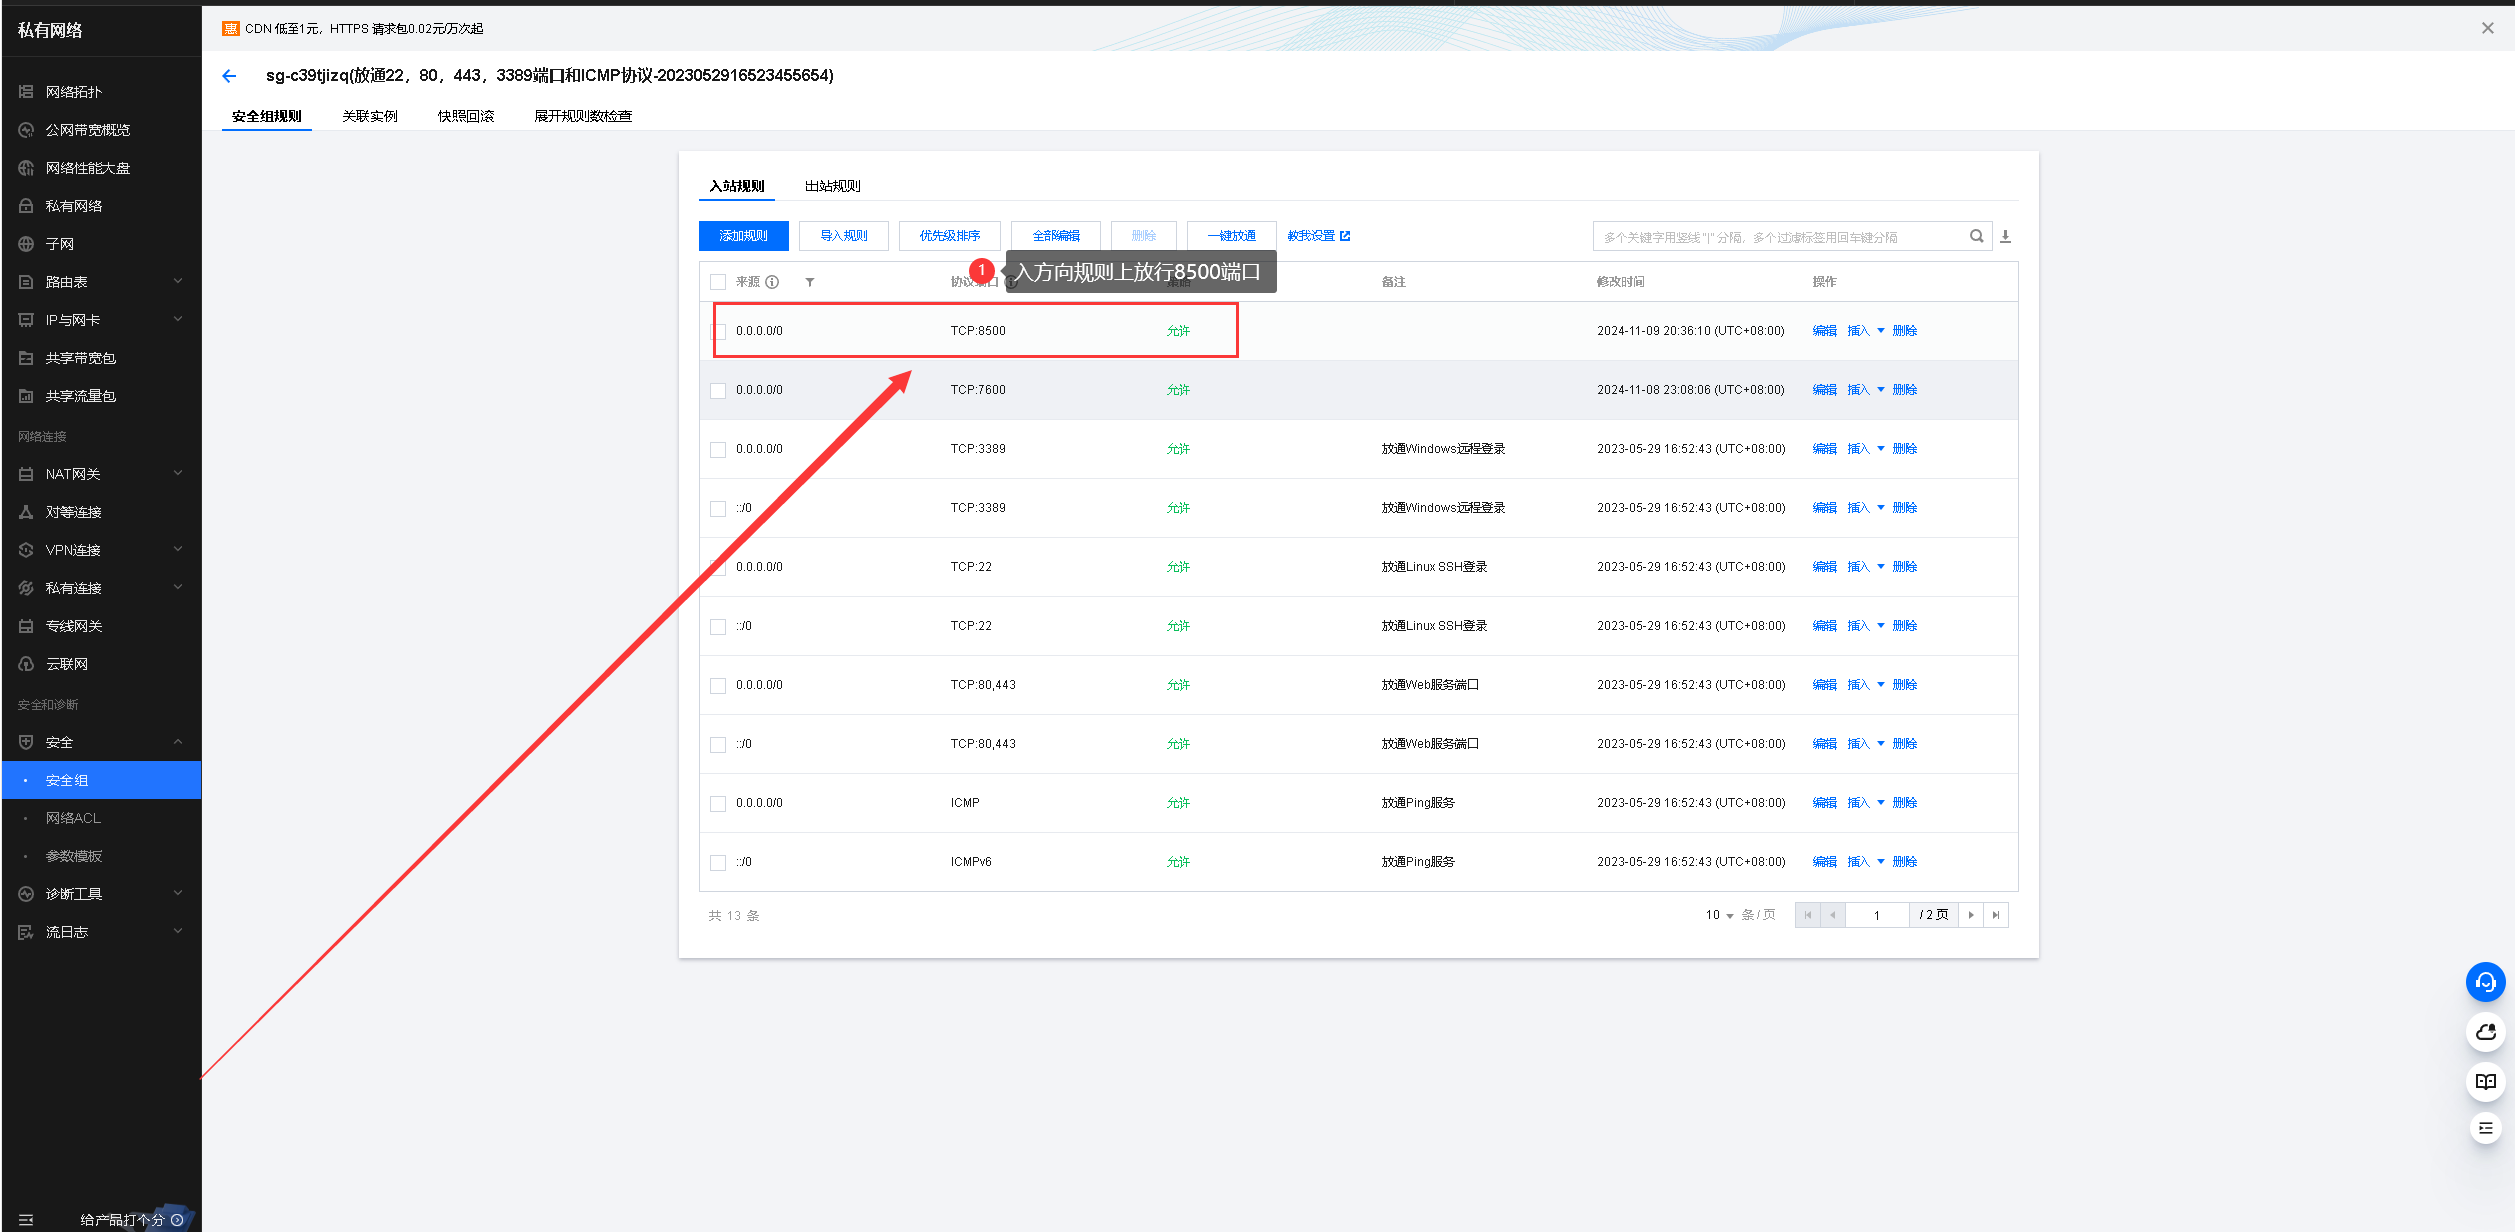Click the documentation book icon on right
2515x1232 pixels.
pyautogui.click(x=2485, y=1081)
